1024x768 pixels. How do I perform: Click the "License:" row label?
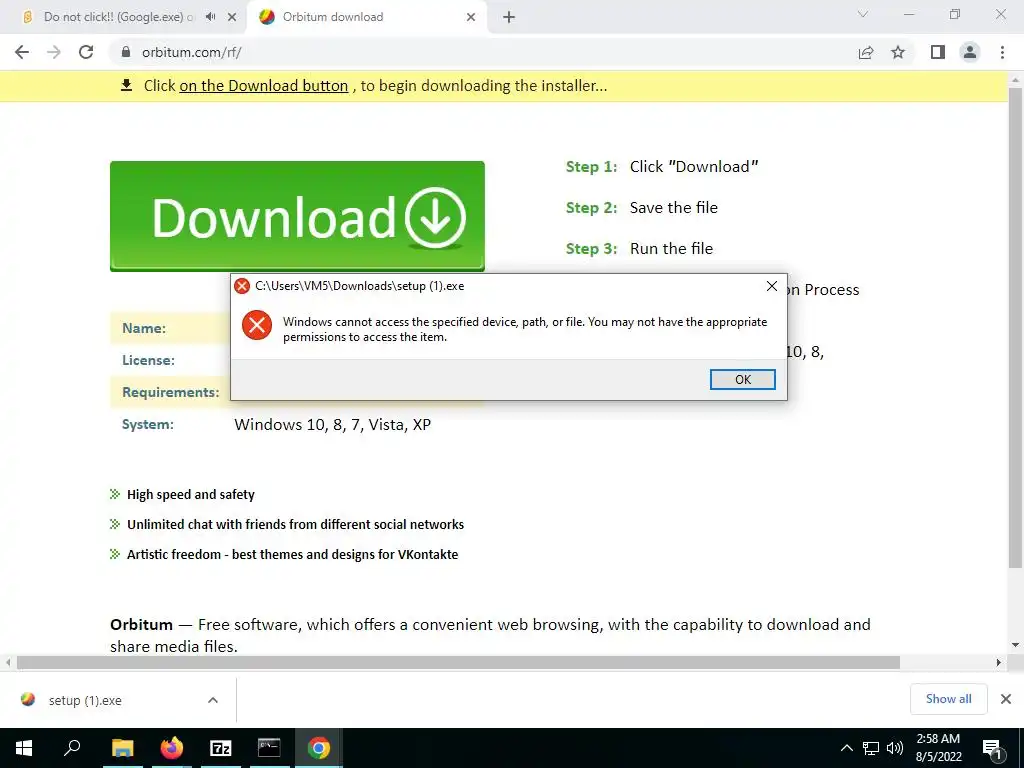[x=148, y=360]
